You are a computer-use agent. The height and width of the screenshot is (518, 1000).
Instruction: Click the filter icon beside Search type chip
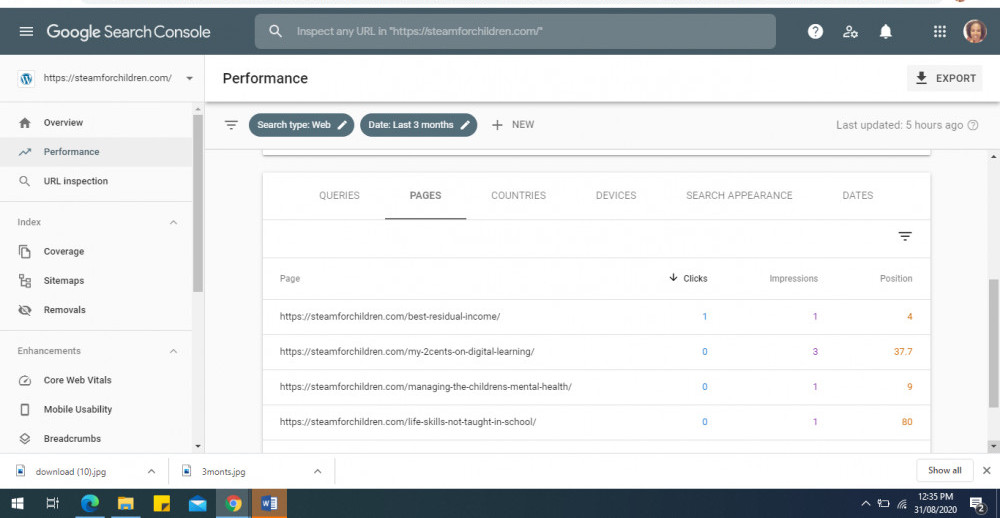pyautogui.click(x=231, y=125)
